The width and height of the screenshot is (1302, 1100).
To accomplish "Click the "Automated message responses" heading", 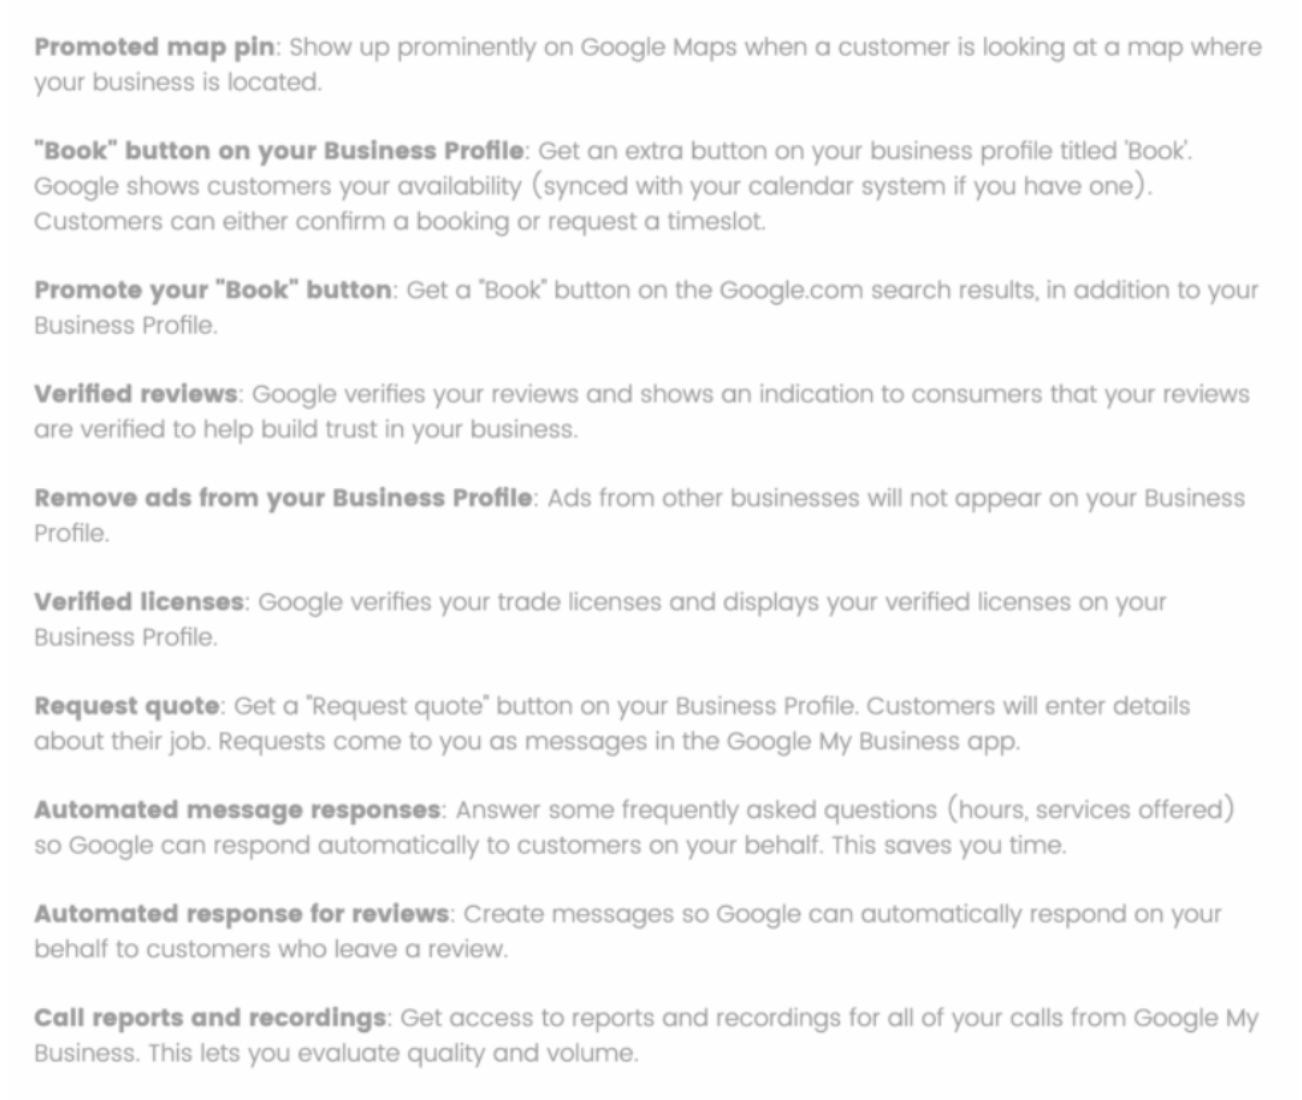I will coord(237,810).
